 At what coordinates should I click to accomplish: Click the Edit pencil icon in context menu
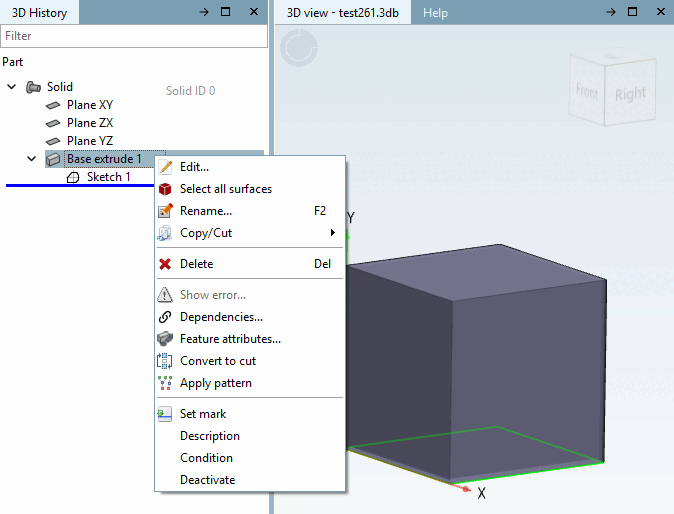point(165,167)
